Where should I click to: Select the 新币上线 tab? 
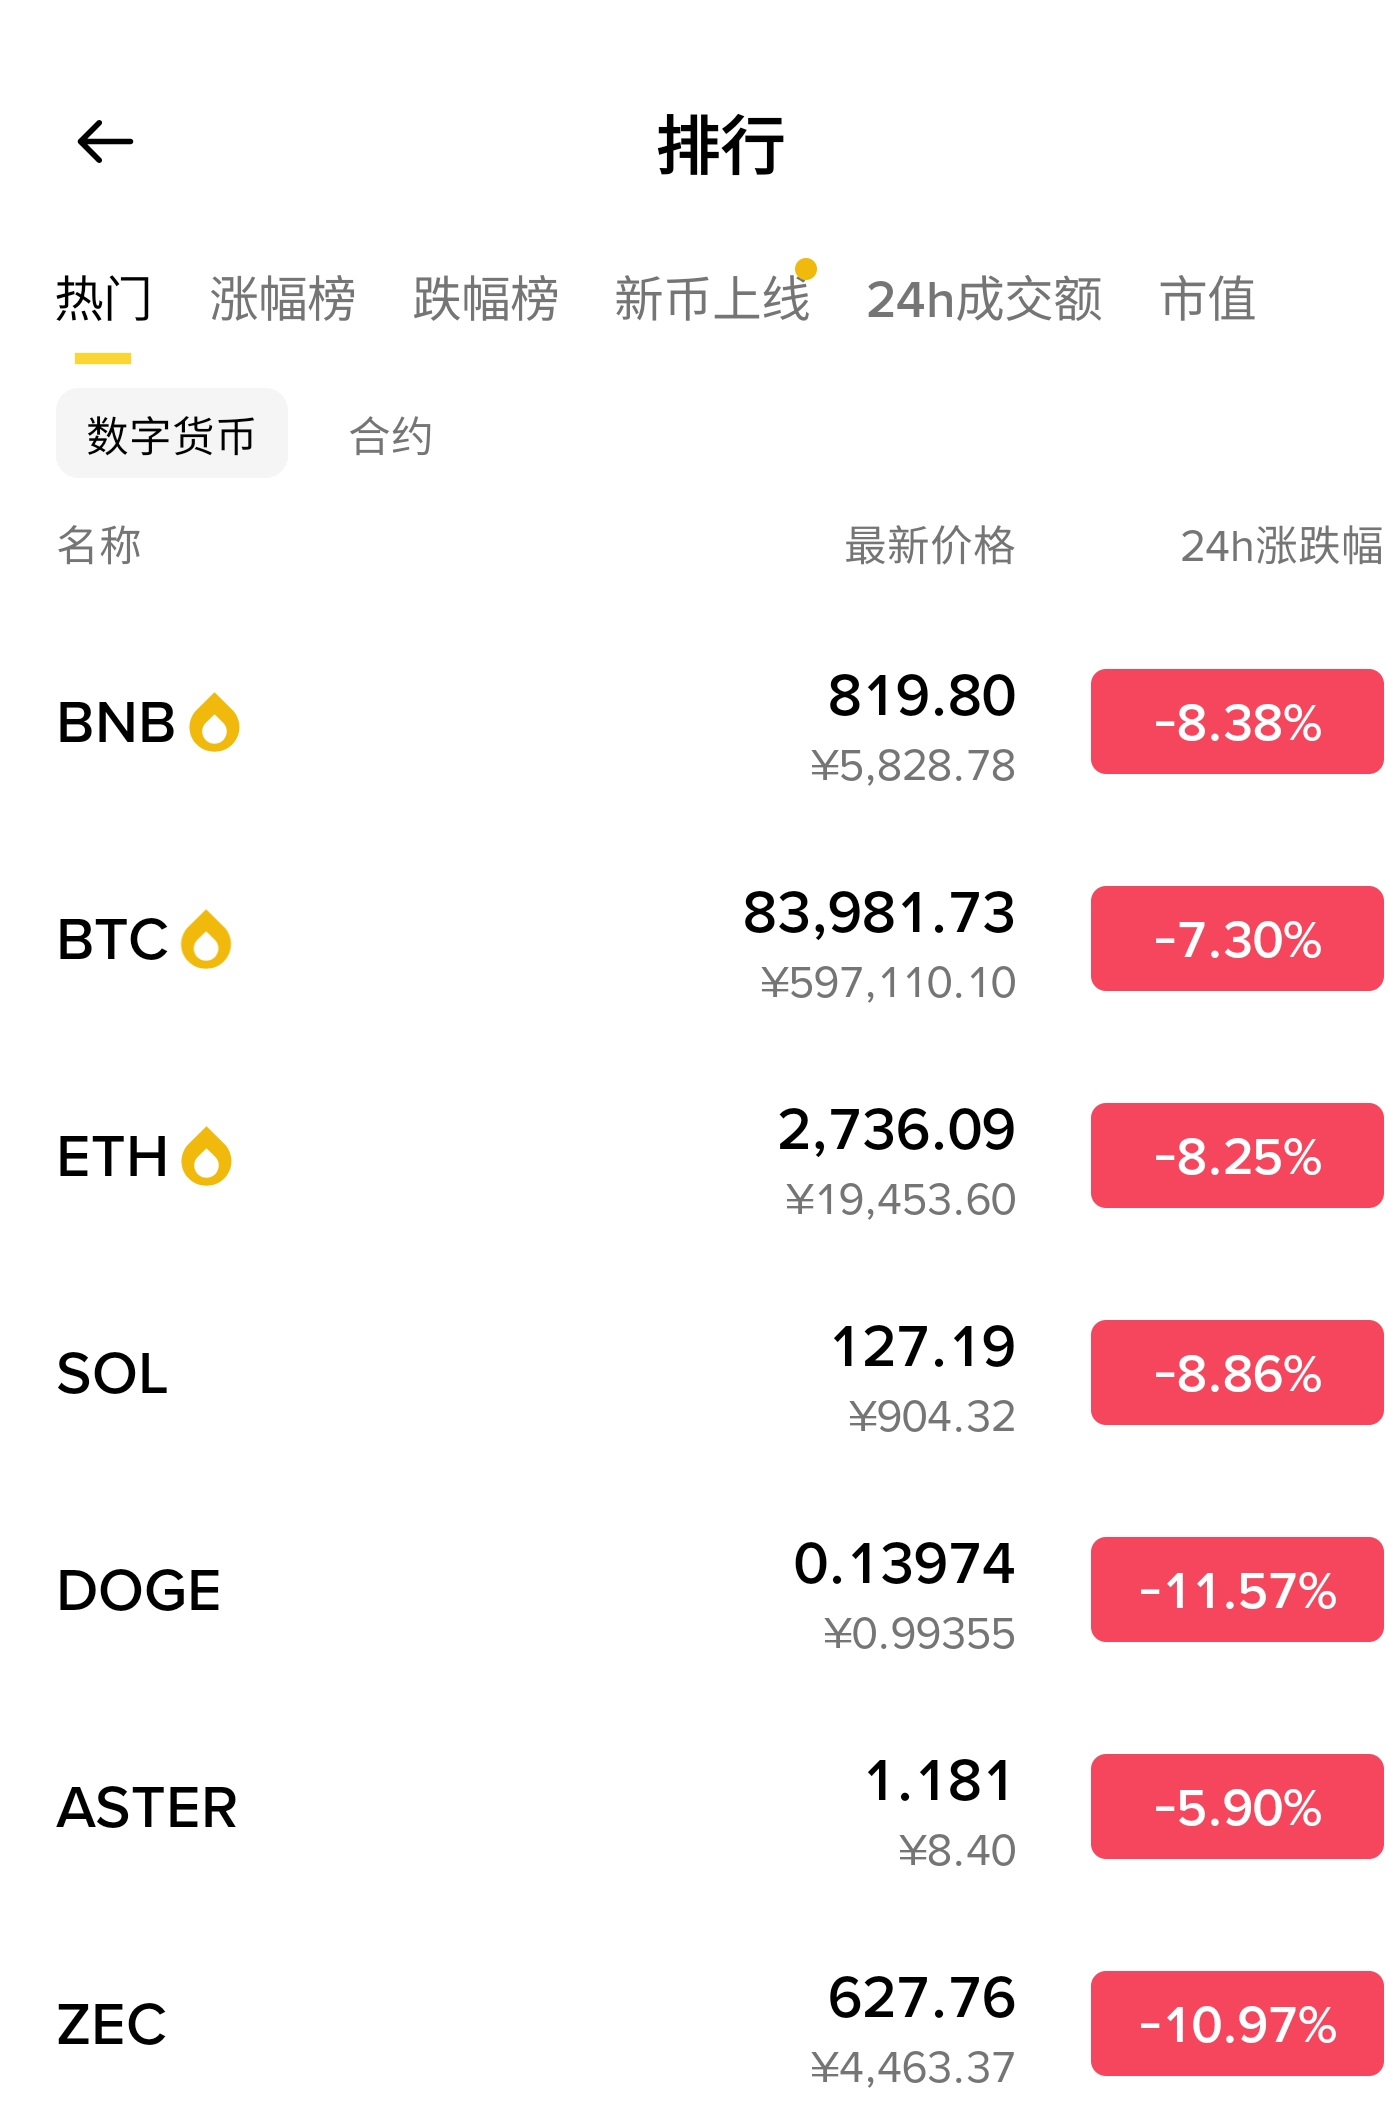coord(711,299)
